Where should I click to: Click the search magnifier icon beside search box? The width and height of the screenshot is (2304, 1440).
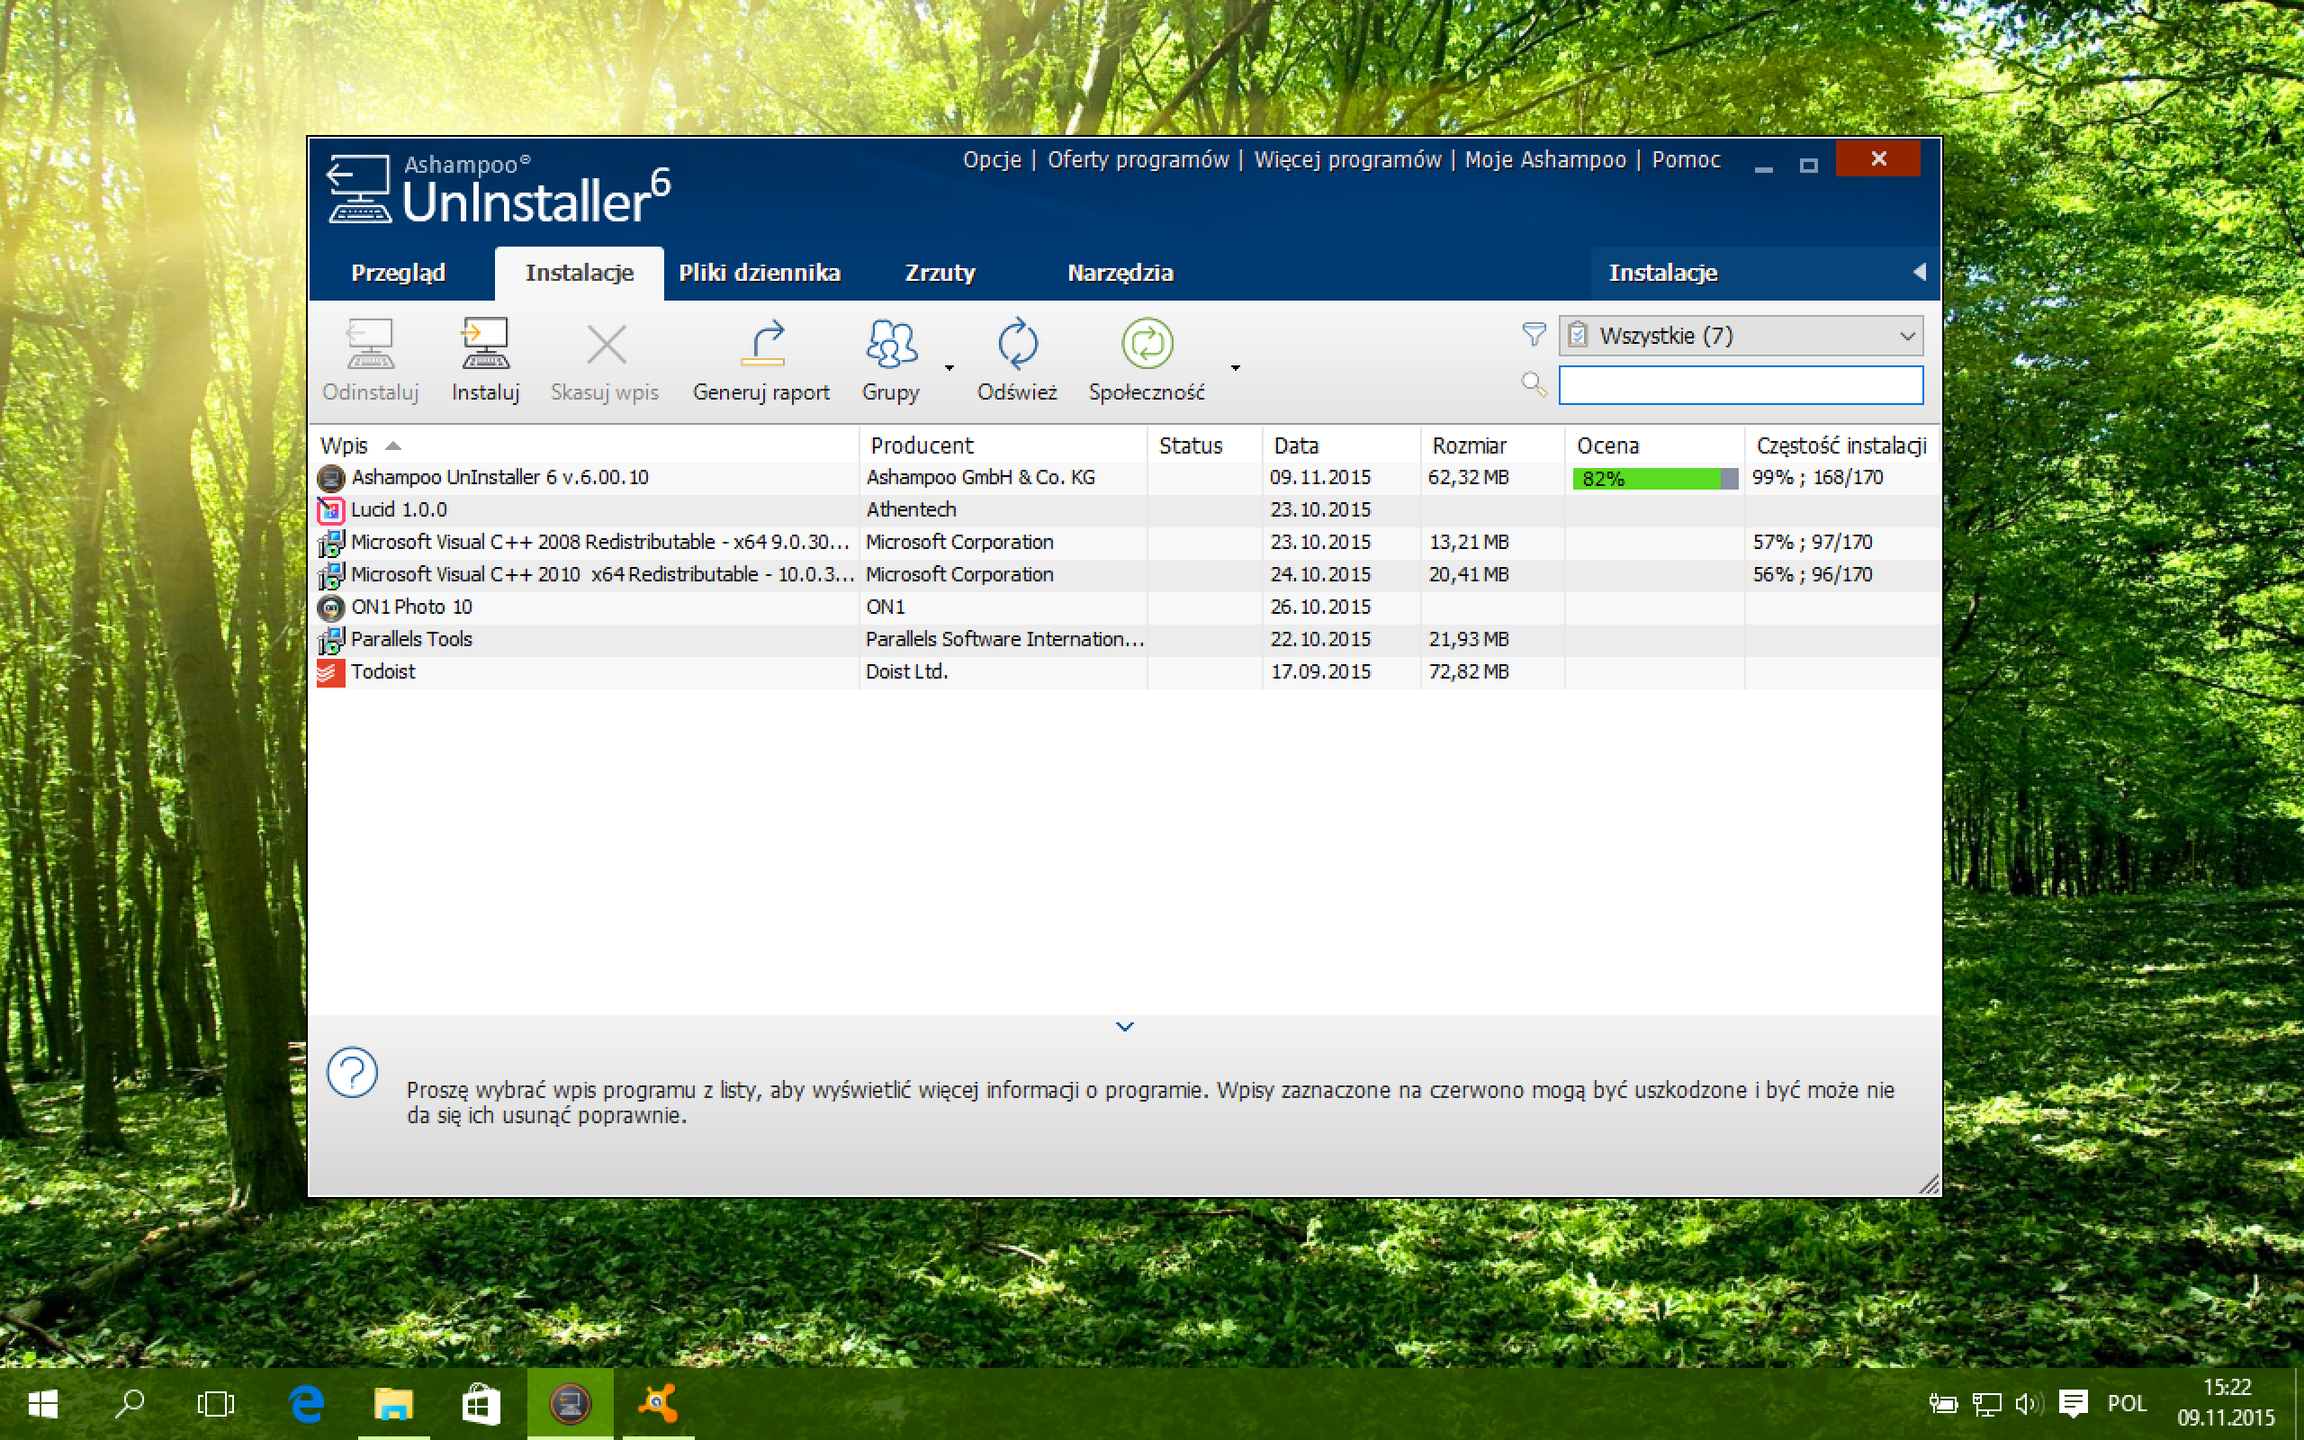pos(1534,384)
